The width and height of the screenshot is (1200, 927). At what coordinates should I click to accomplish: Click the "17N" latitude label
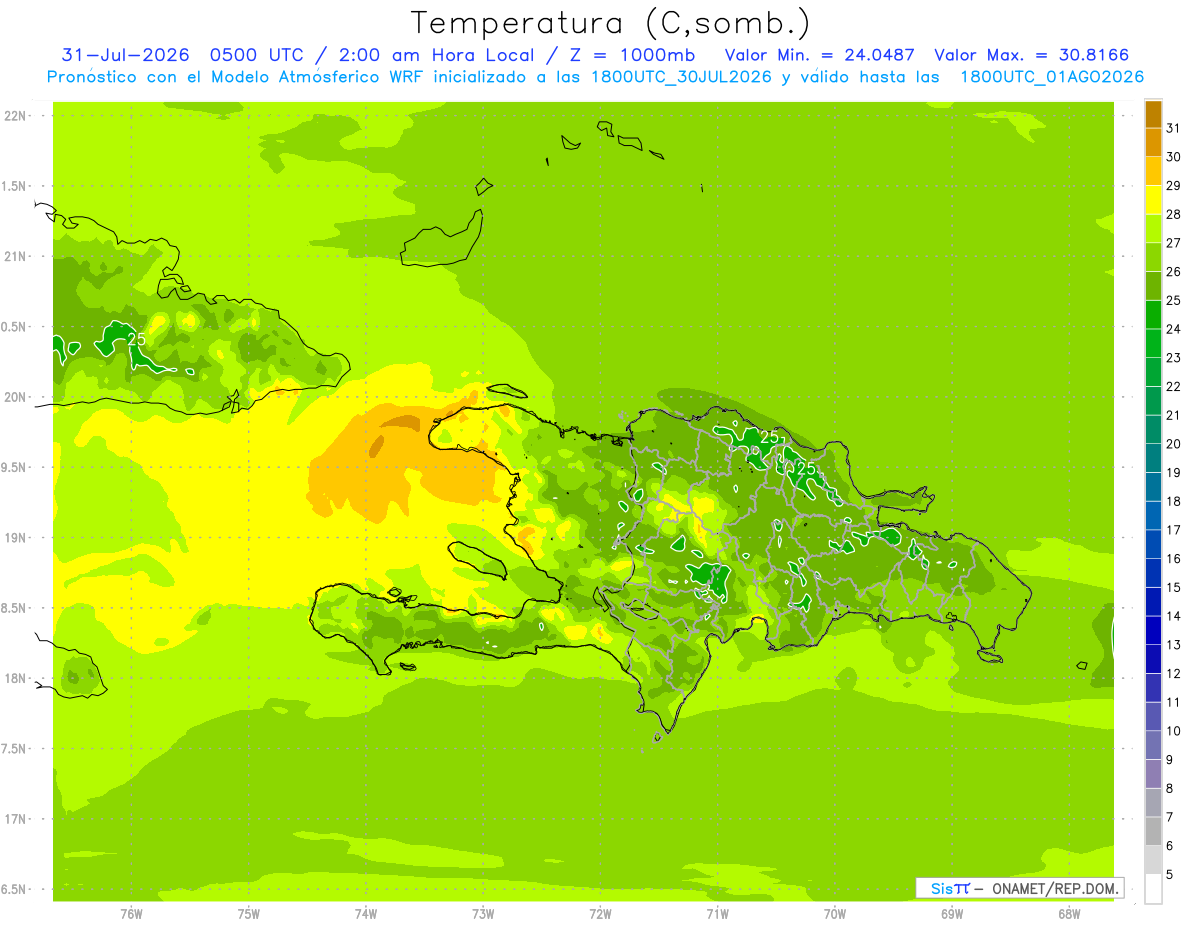click(x=15, y=819)
